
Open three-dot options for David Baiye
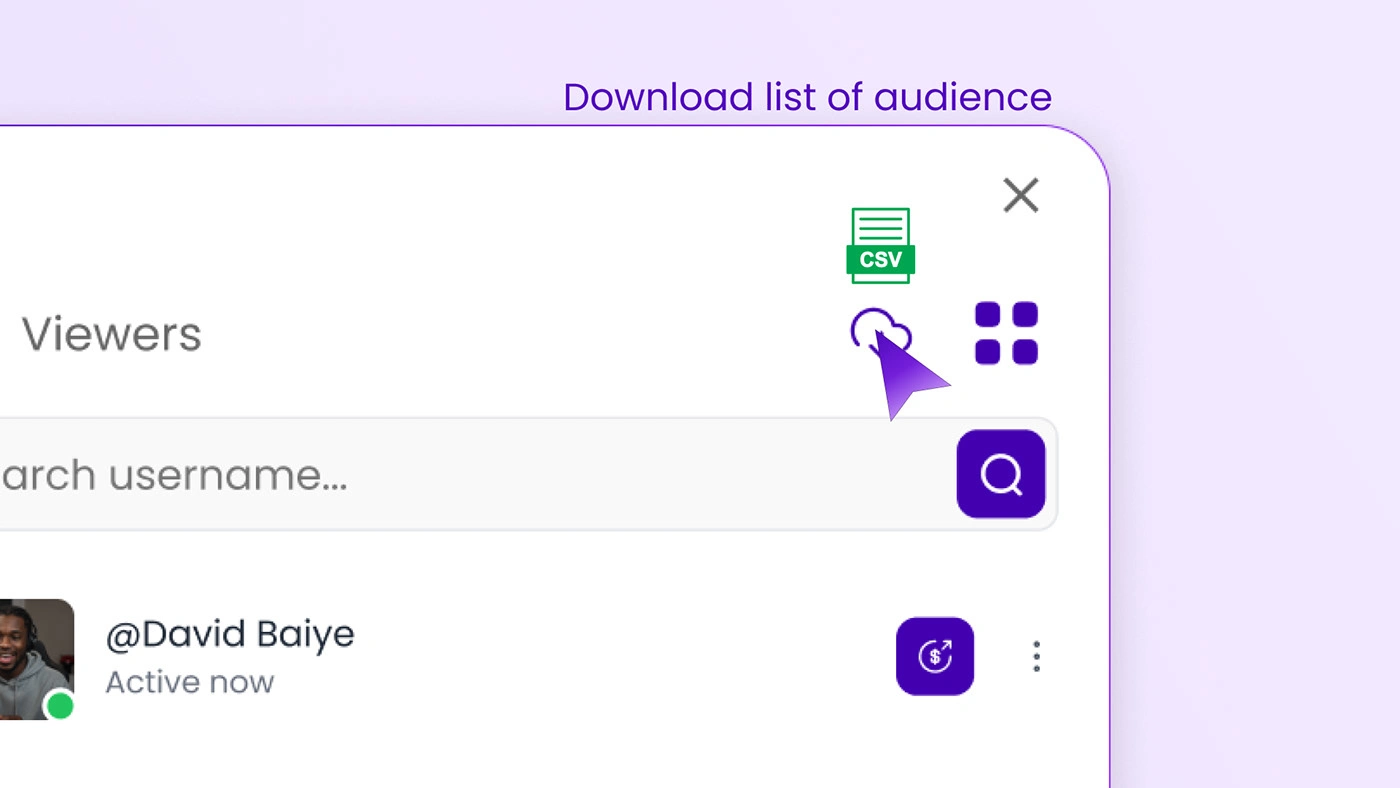click(1036, 656)
